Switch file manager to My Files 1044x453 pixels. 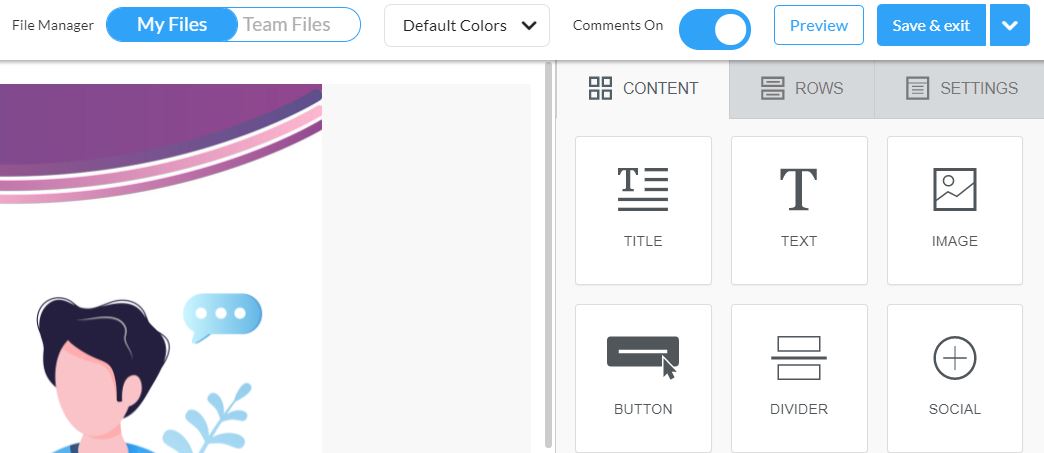172,25
